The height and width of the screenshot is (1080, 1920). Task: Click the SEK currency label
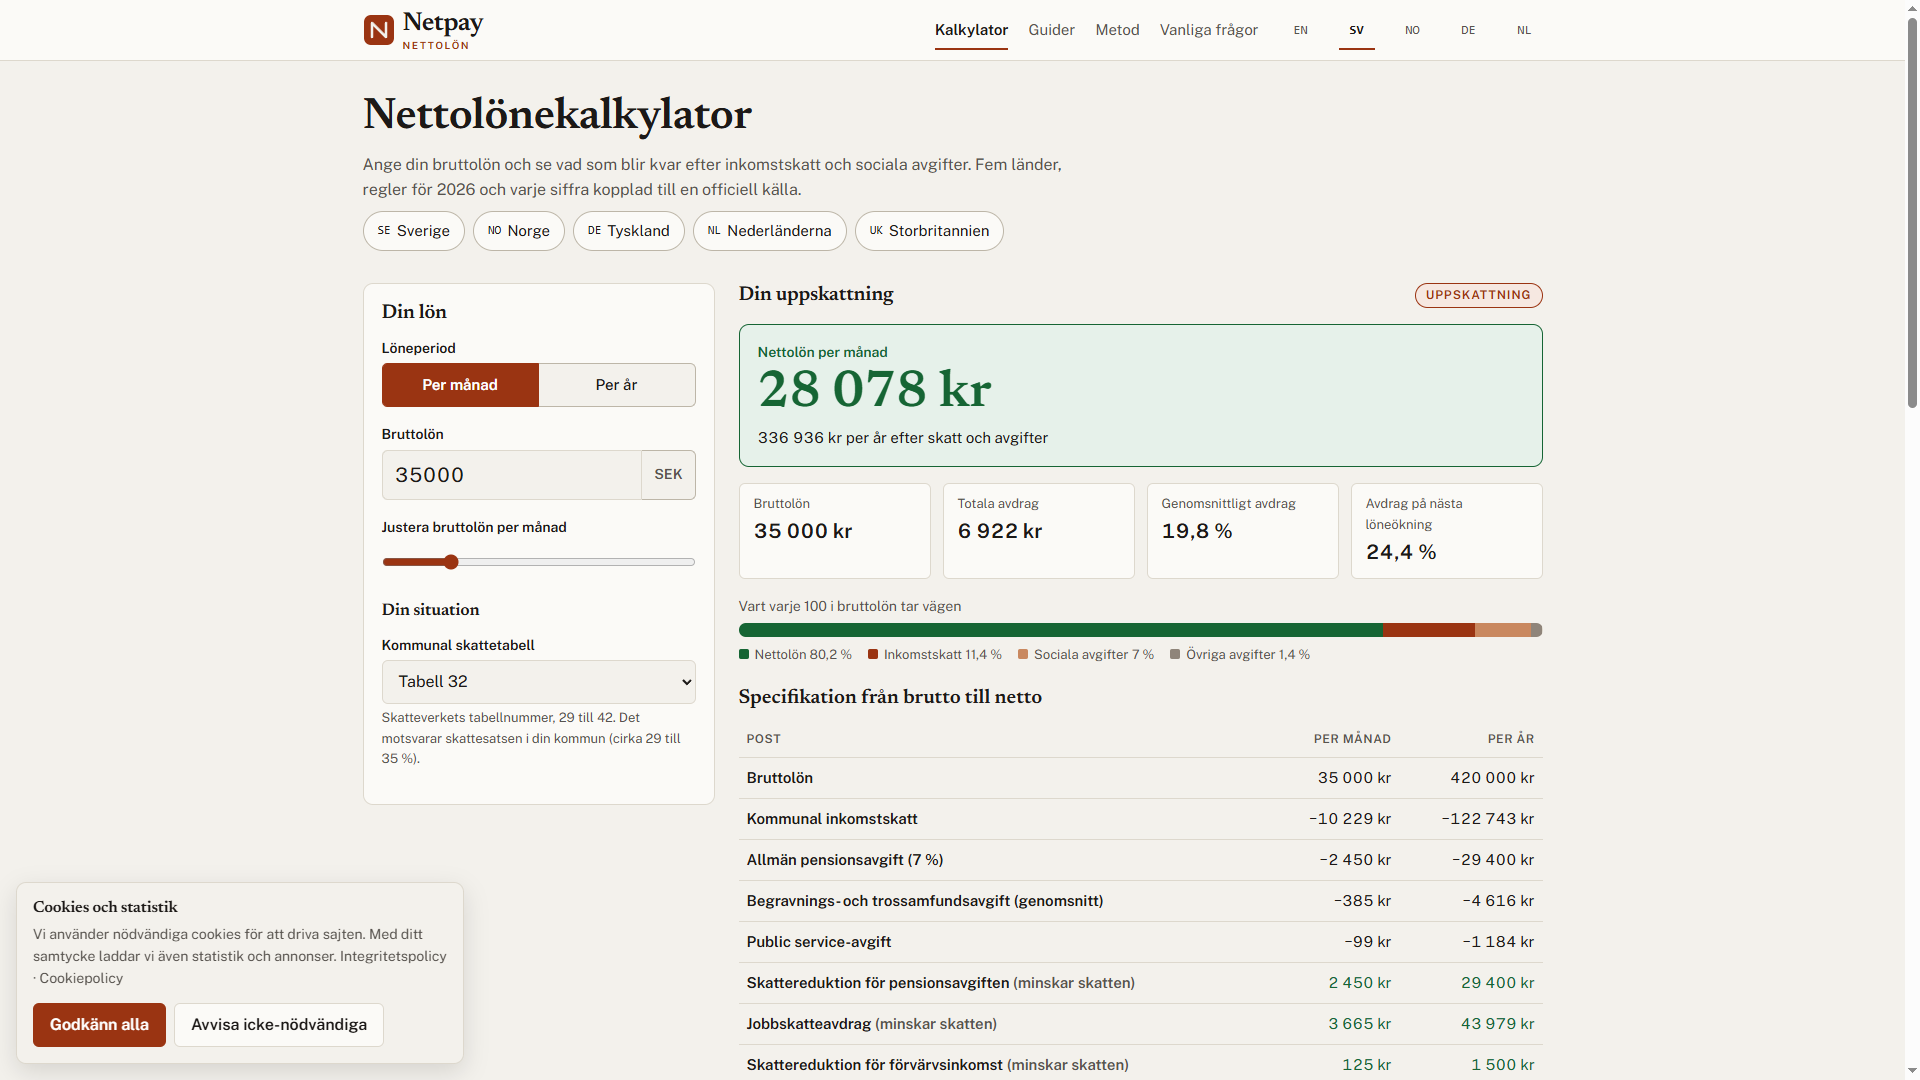(668, 475)
